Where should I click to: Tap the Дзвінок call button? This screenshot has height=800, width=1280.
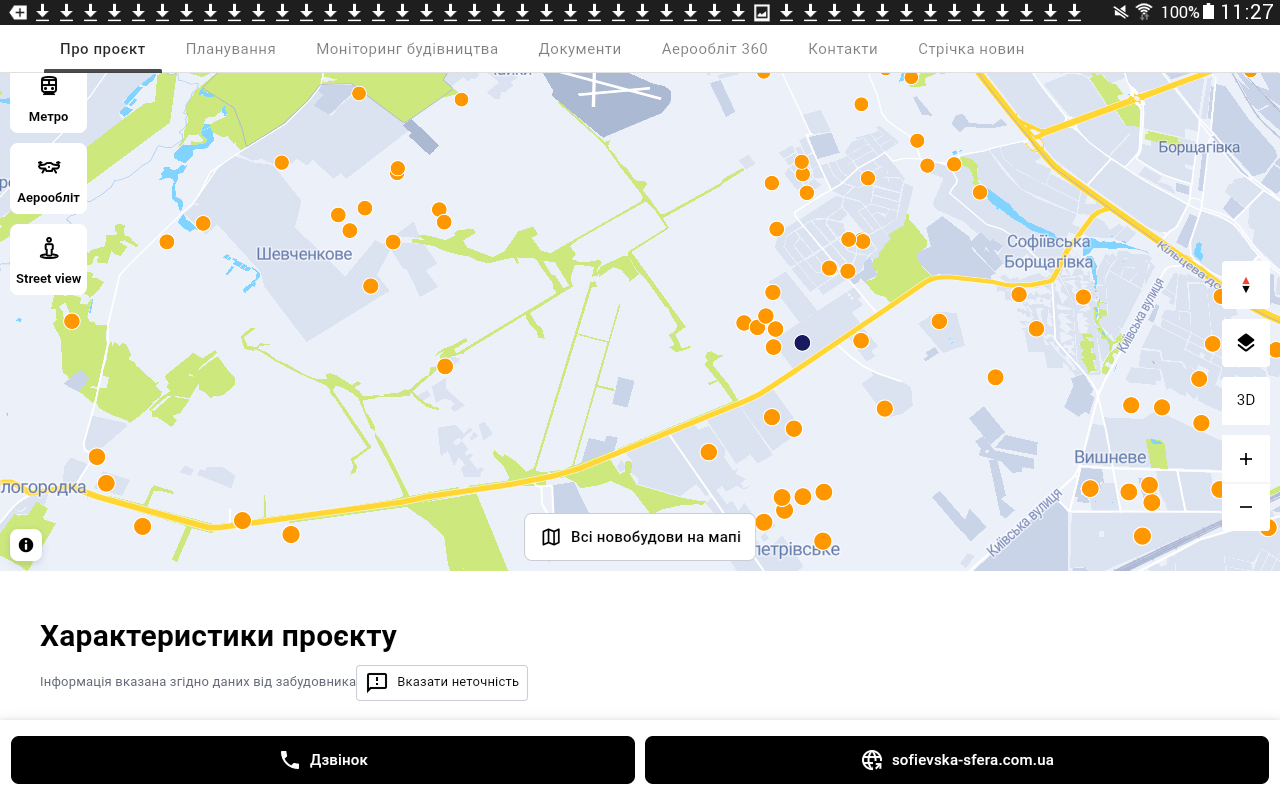coord(323,760)
